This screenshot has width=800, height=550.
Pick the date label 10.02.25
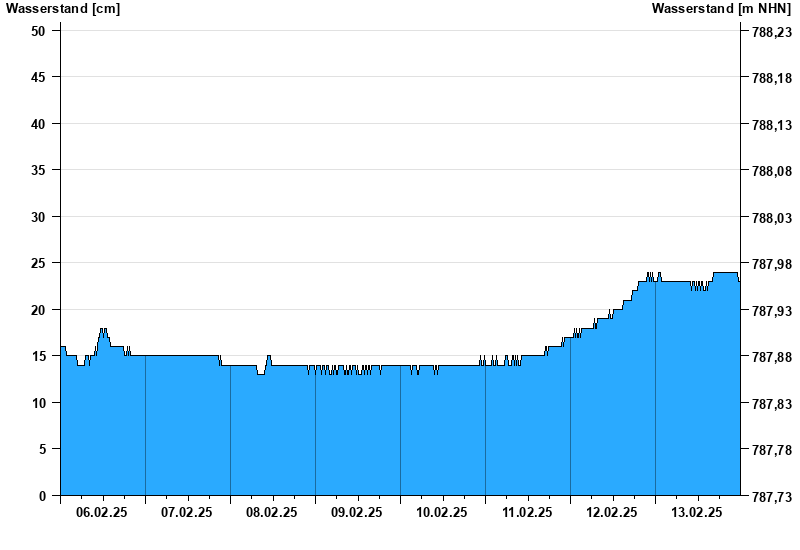[442, 513]
